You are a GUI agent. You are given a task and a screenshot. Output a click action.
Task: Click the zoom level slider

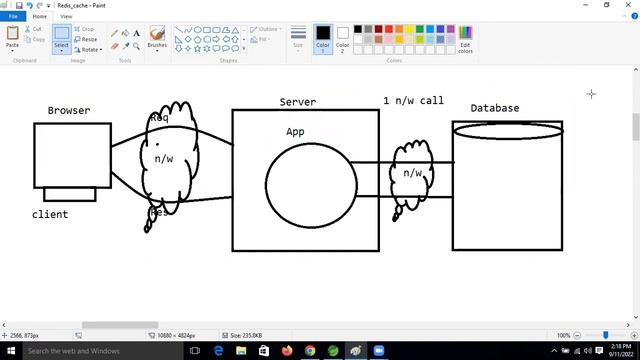(605, 335)
